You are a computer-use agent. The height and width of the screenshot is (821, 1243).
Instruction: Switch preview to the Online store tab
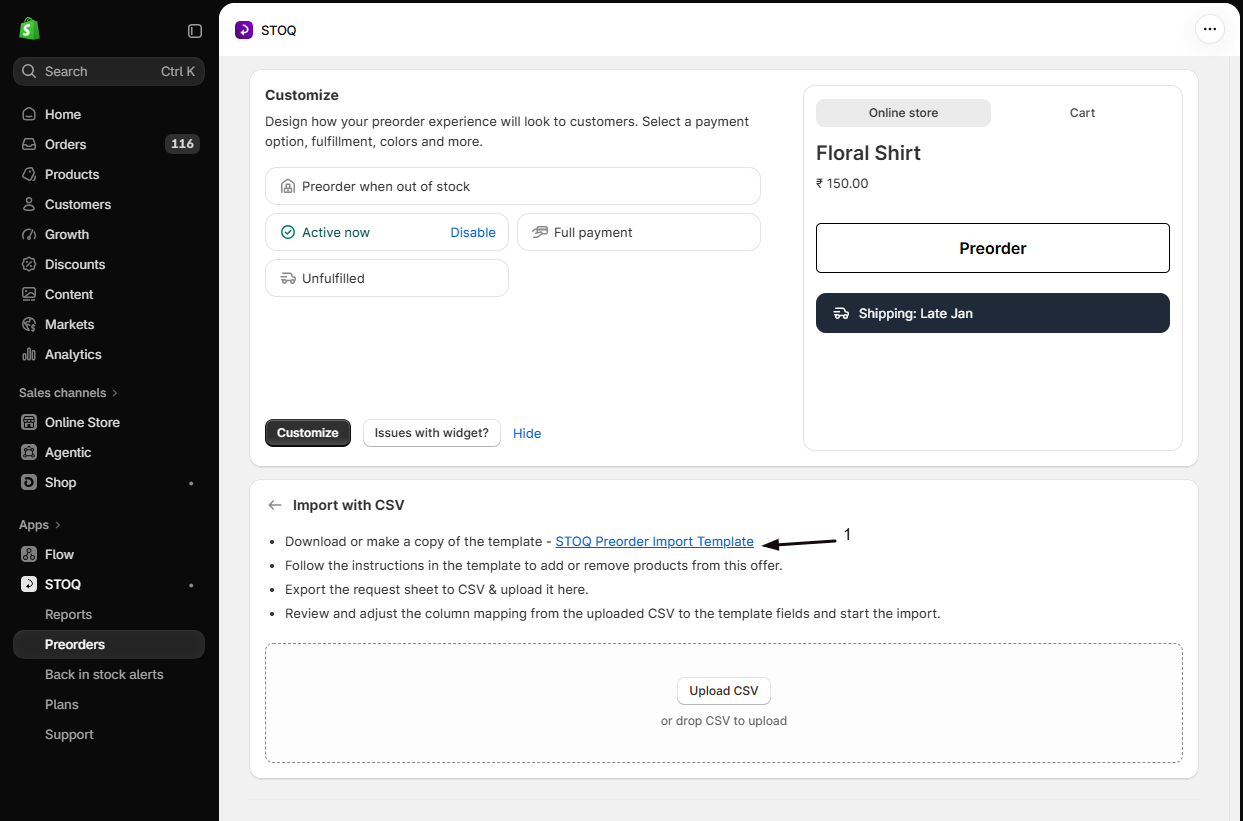point(903,113)
